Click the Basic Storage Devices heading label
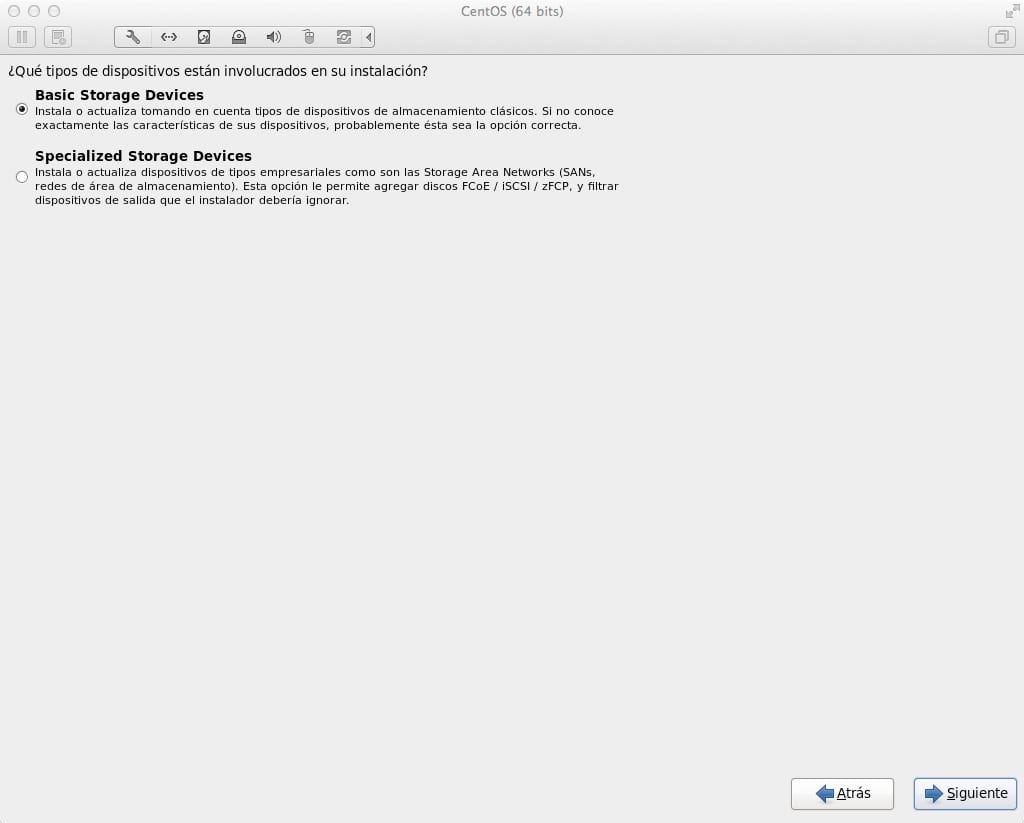 point(119,95)
